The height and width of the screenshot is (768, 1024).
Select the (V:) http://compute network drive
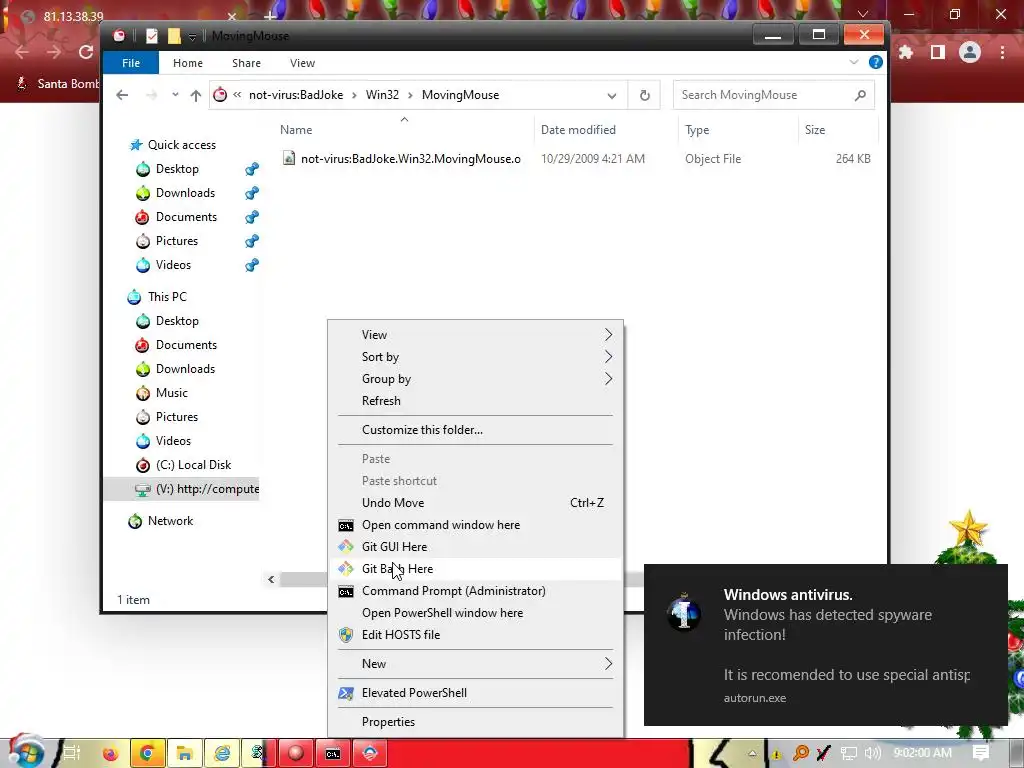pyautogui.click(x=182, y=489)
